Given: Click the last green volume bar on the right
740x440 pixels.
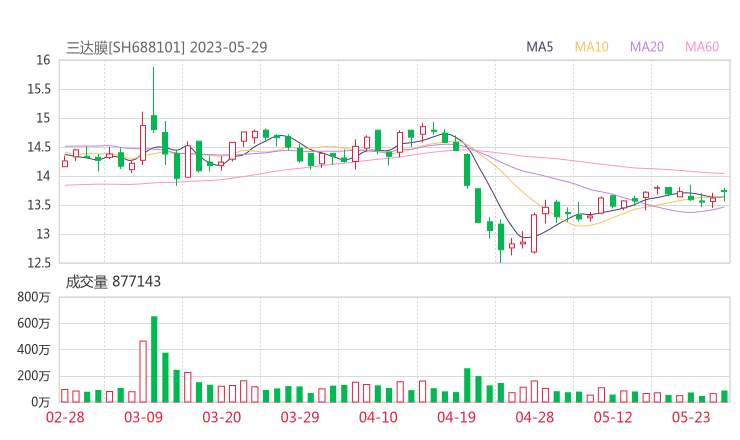Looking at the screenshot, I should pyautogui.click(x=724, y=397).
